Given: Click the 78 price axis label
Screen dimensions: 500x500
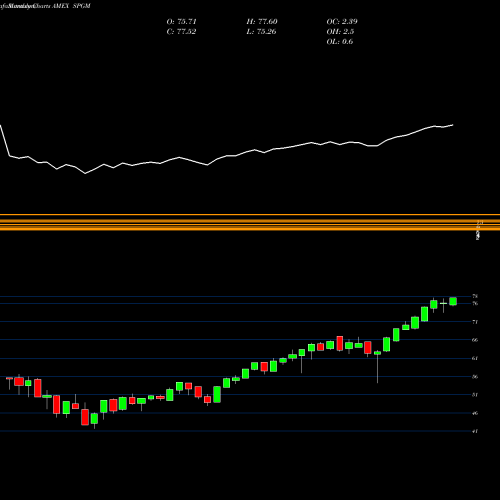Looking at the screenshot, I should [475, 296].
